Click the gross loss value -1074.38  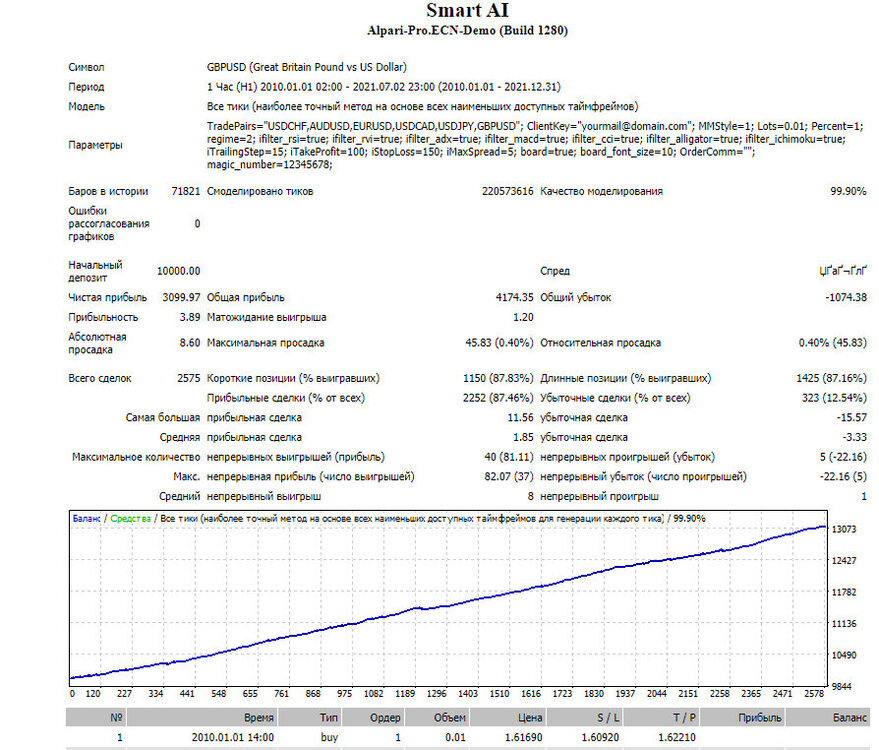846,298
